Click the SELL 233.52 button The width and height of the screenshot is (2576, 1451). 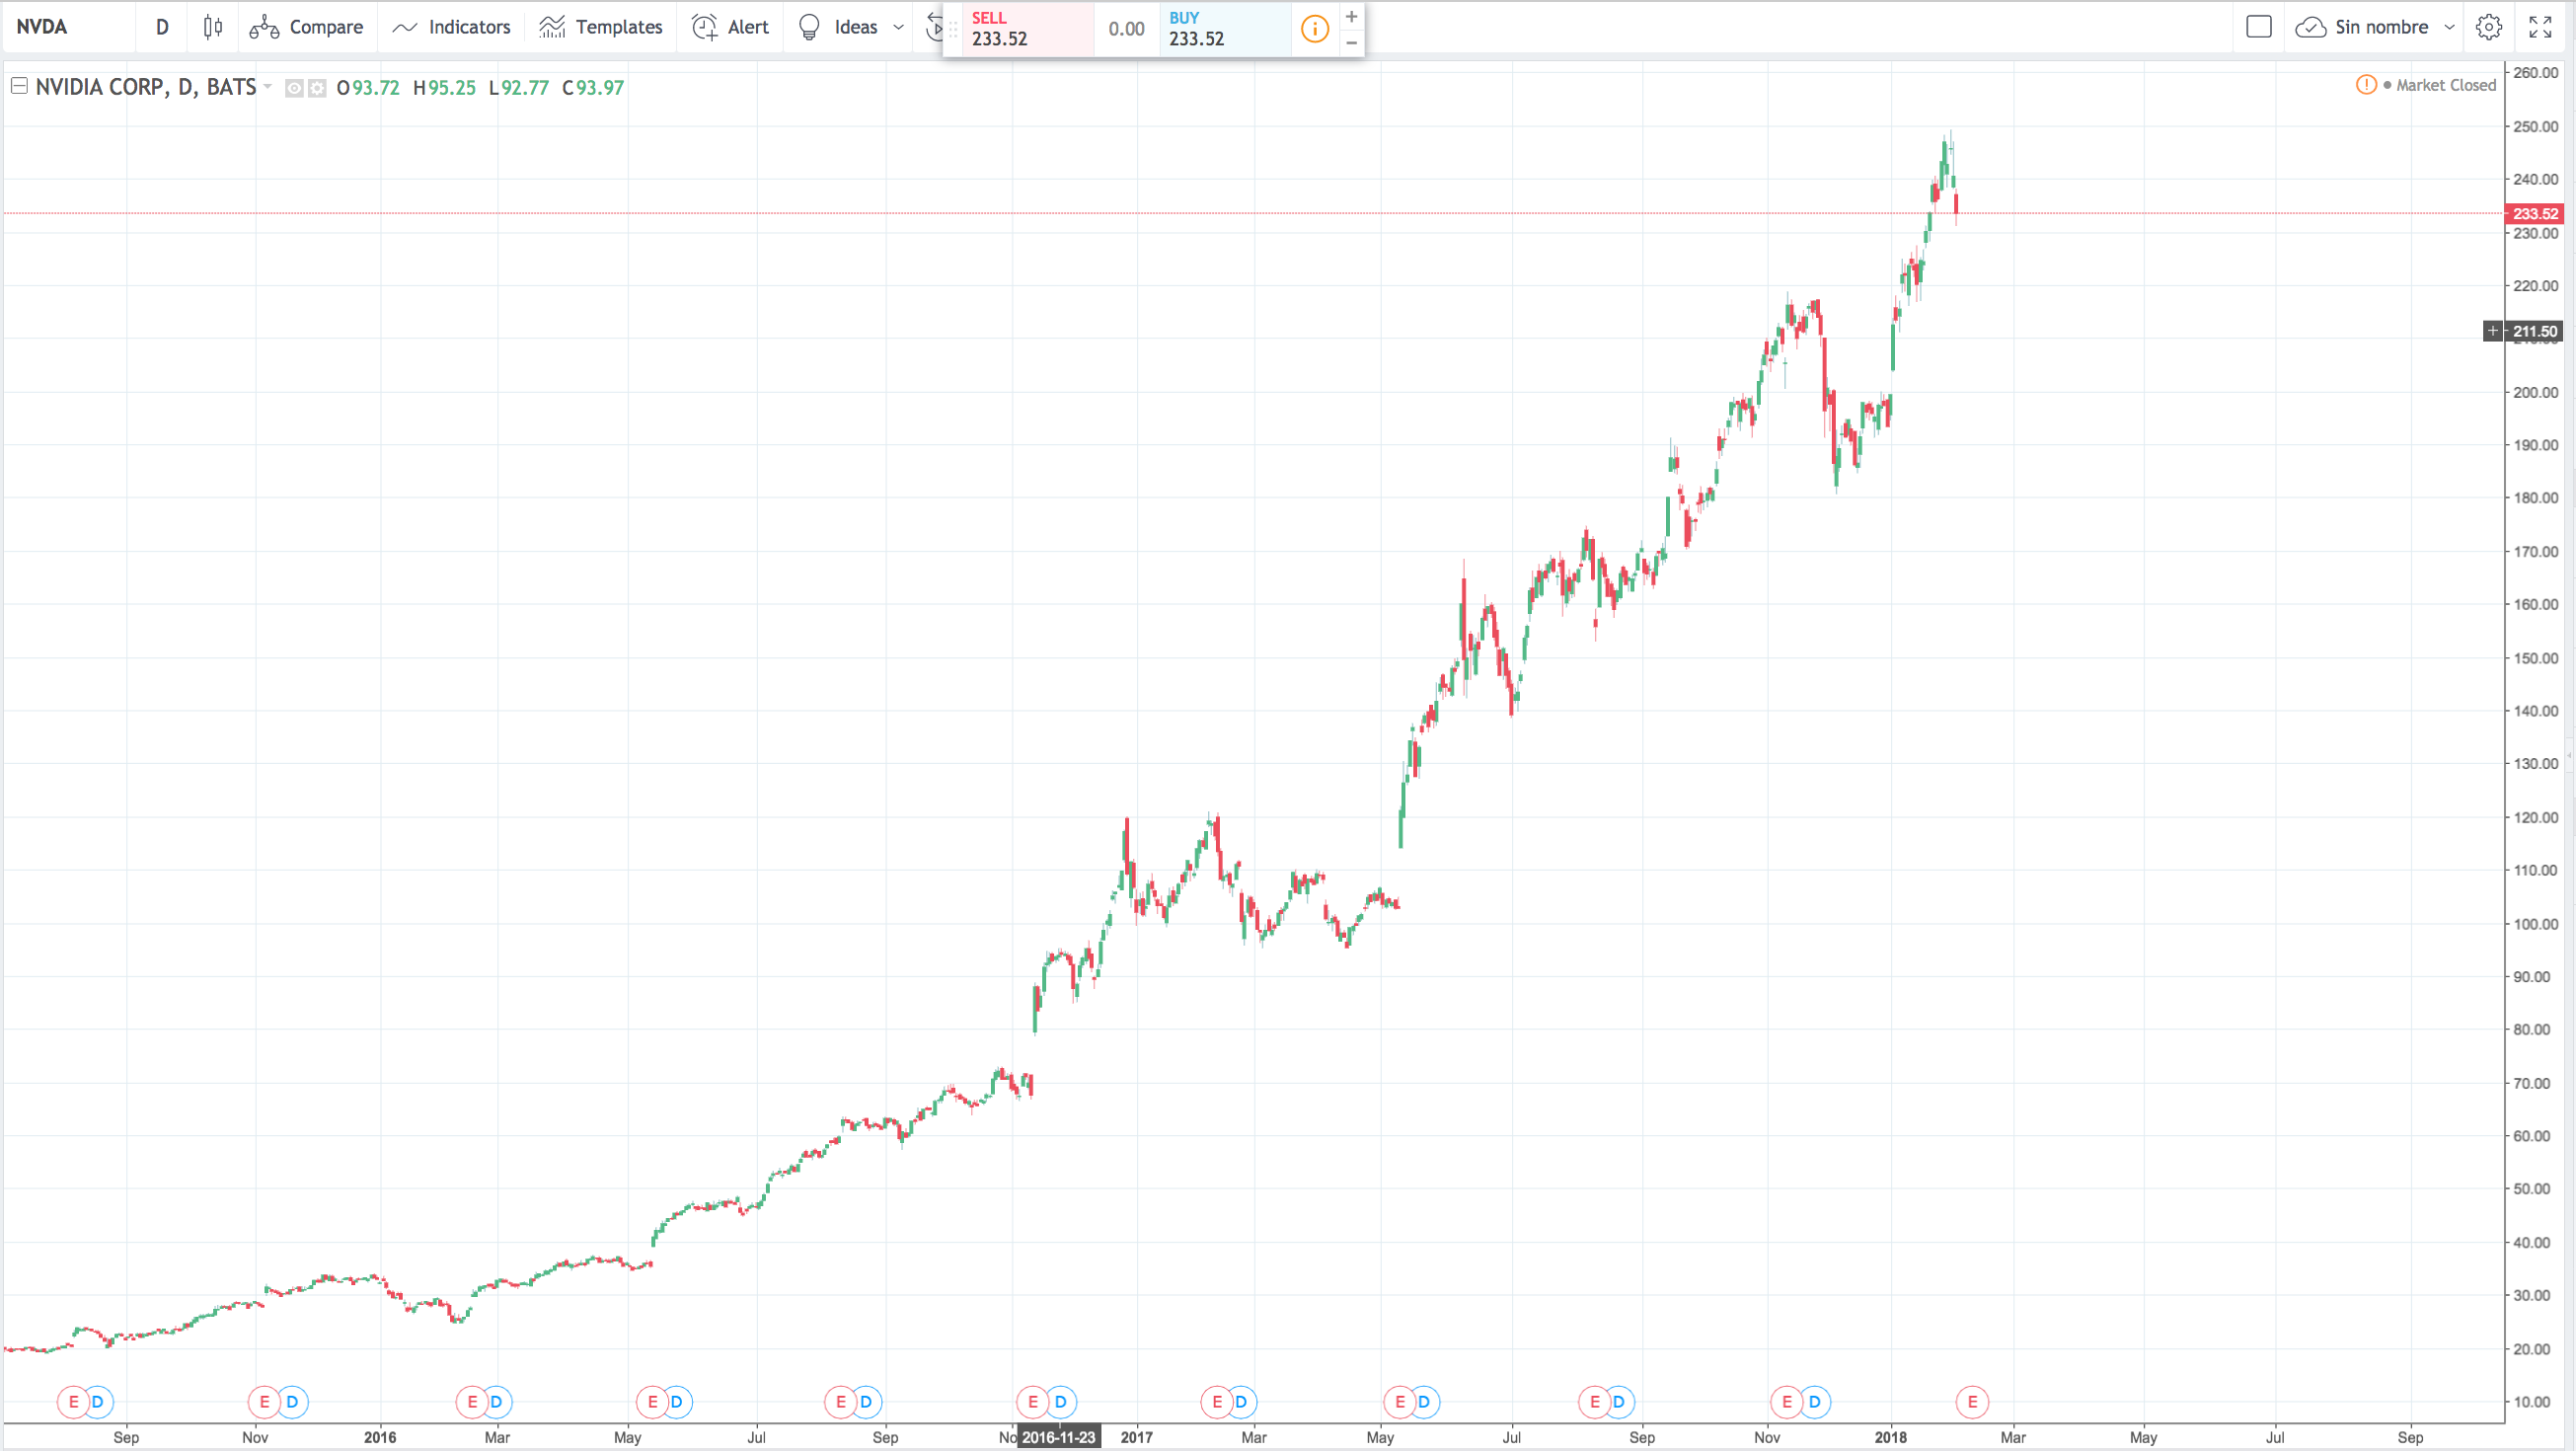coord(1027,29)
